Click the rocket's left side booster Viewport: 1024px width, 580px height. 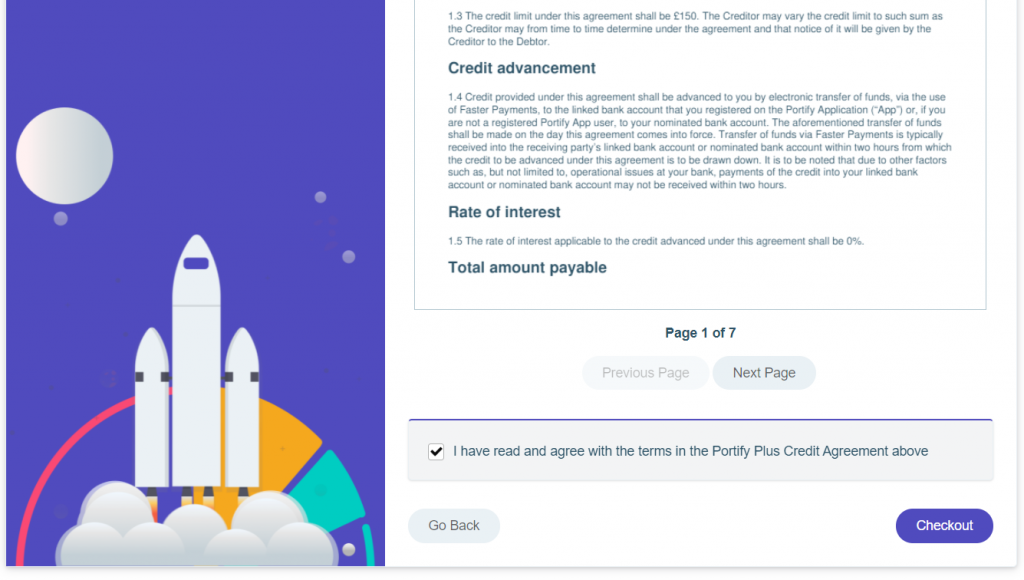(x=152, y=408)
